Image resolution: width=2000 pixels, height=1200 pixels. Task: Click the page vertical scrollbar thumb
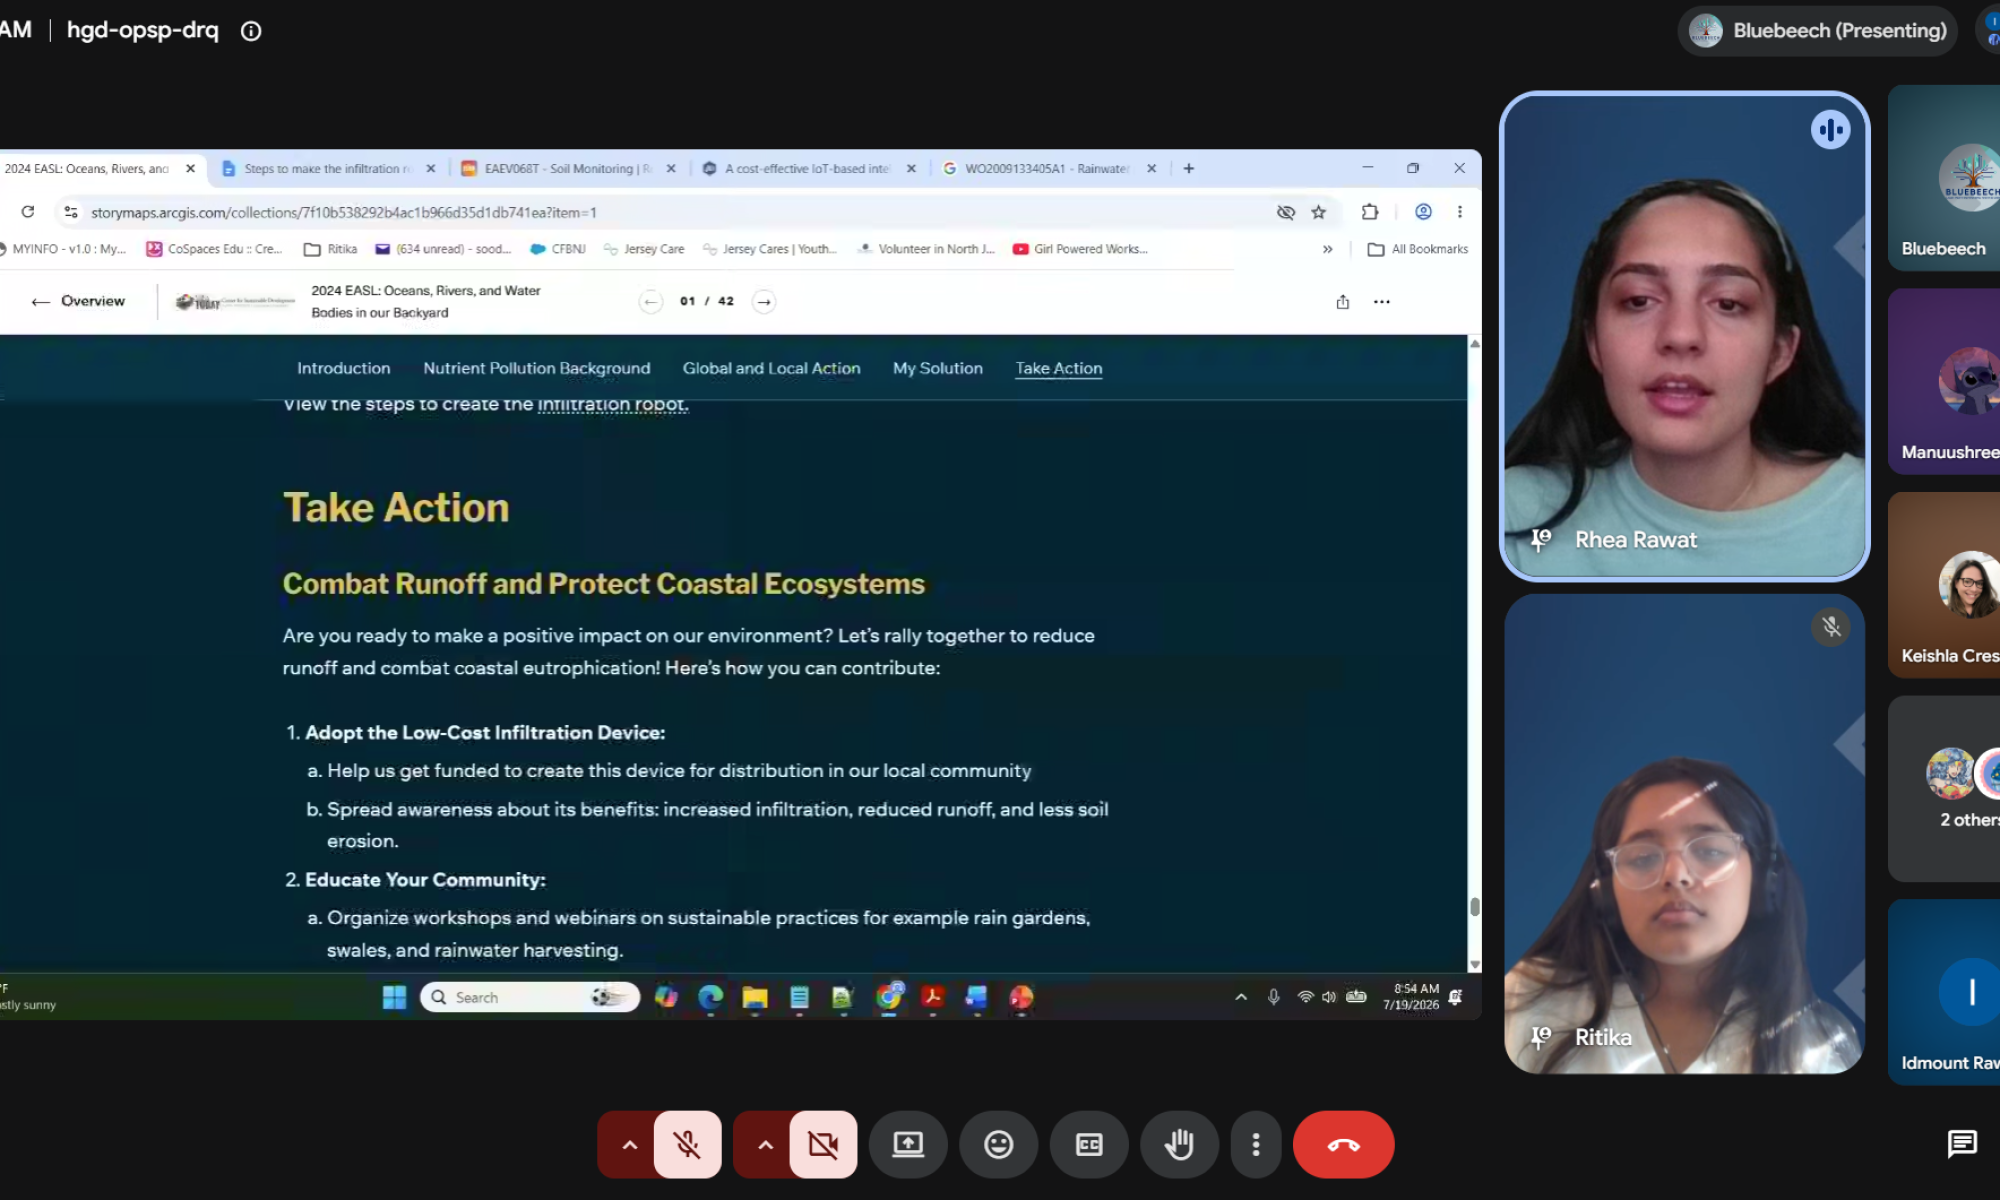(x=1474, y=906)
